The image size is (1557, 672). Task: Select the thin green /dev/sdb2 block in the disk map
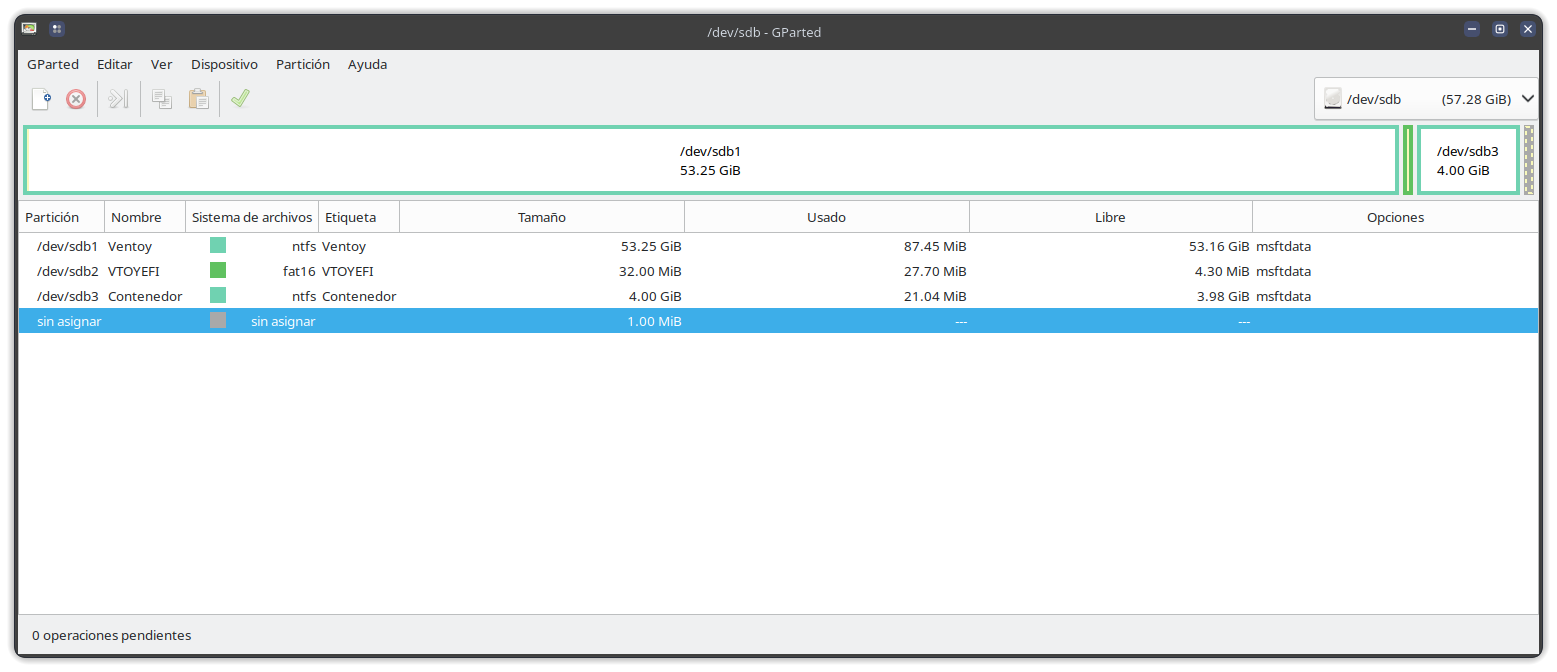1408,160
